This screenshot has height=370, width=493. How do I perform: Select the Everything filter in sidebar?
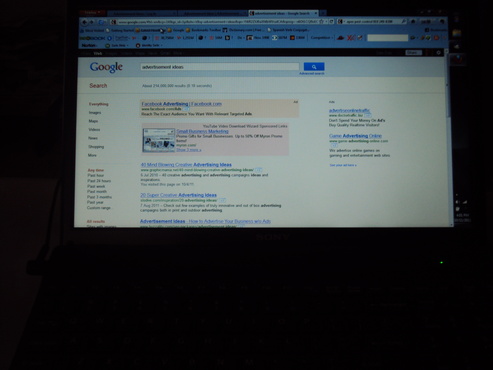[98, 104]
